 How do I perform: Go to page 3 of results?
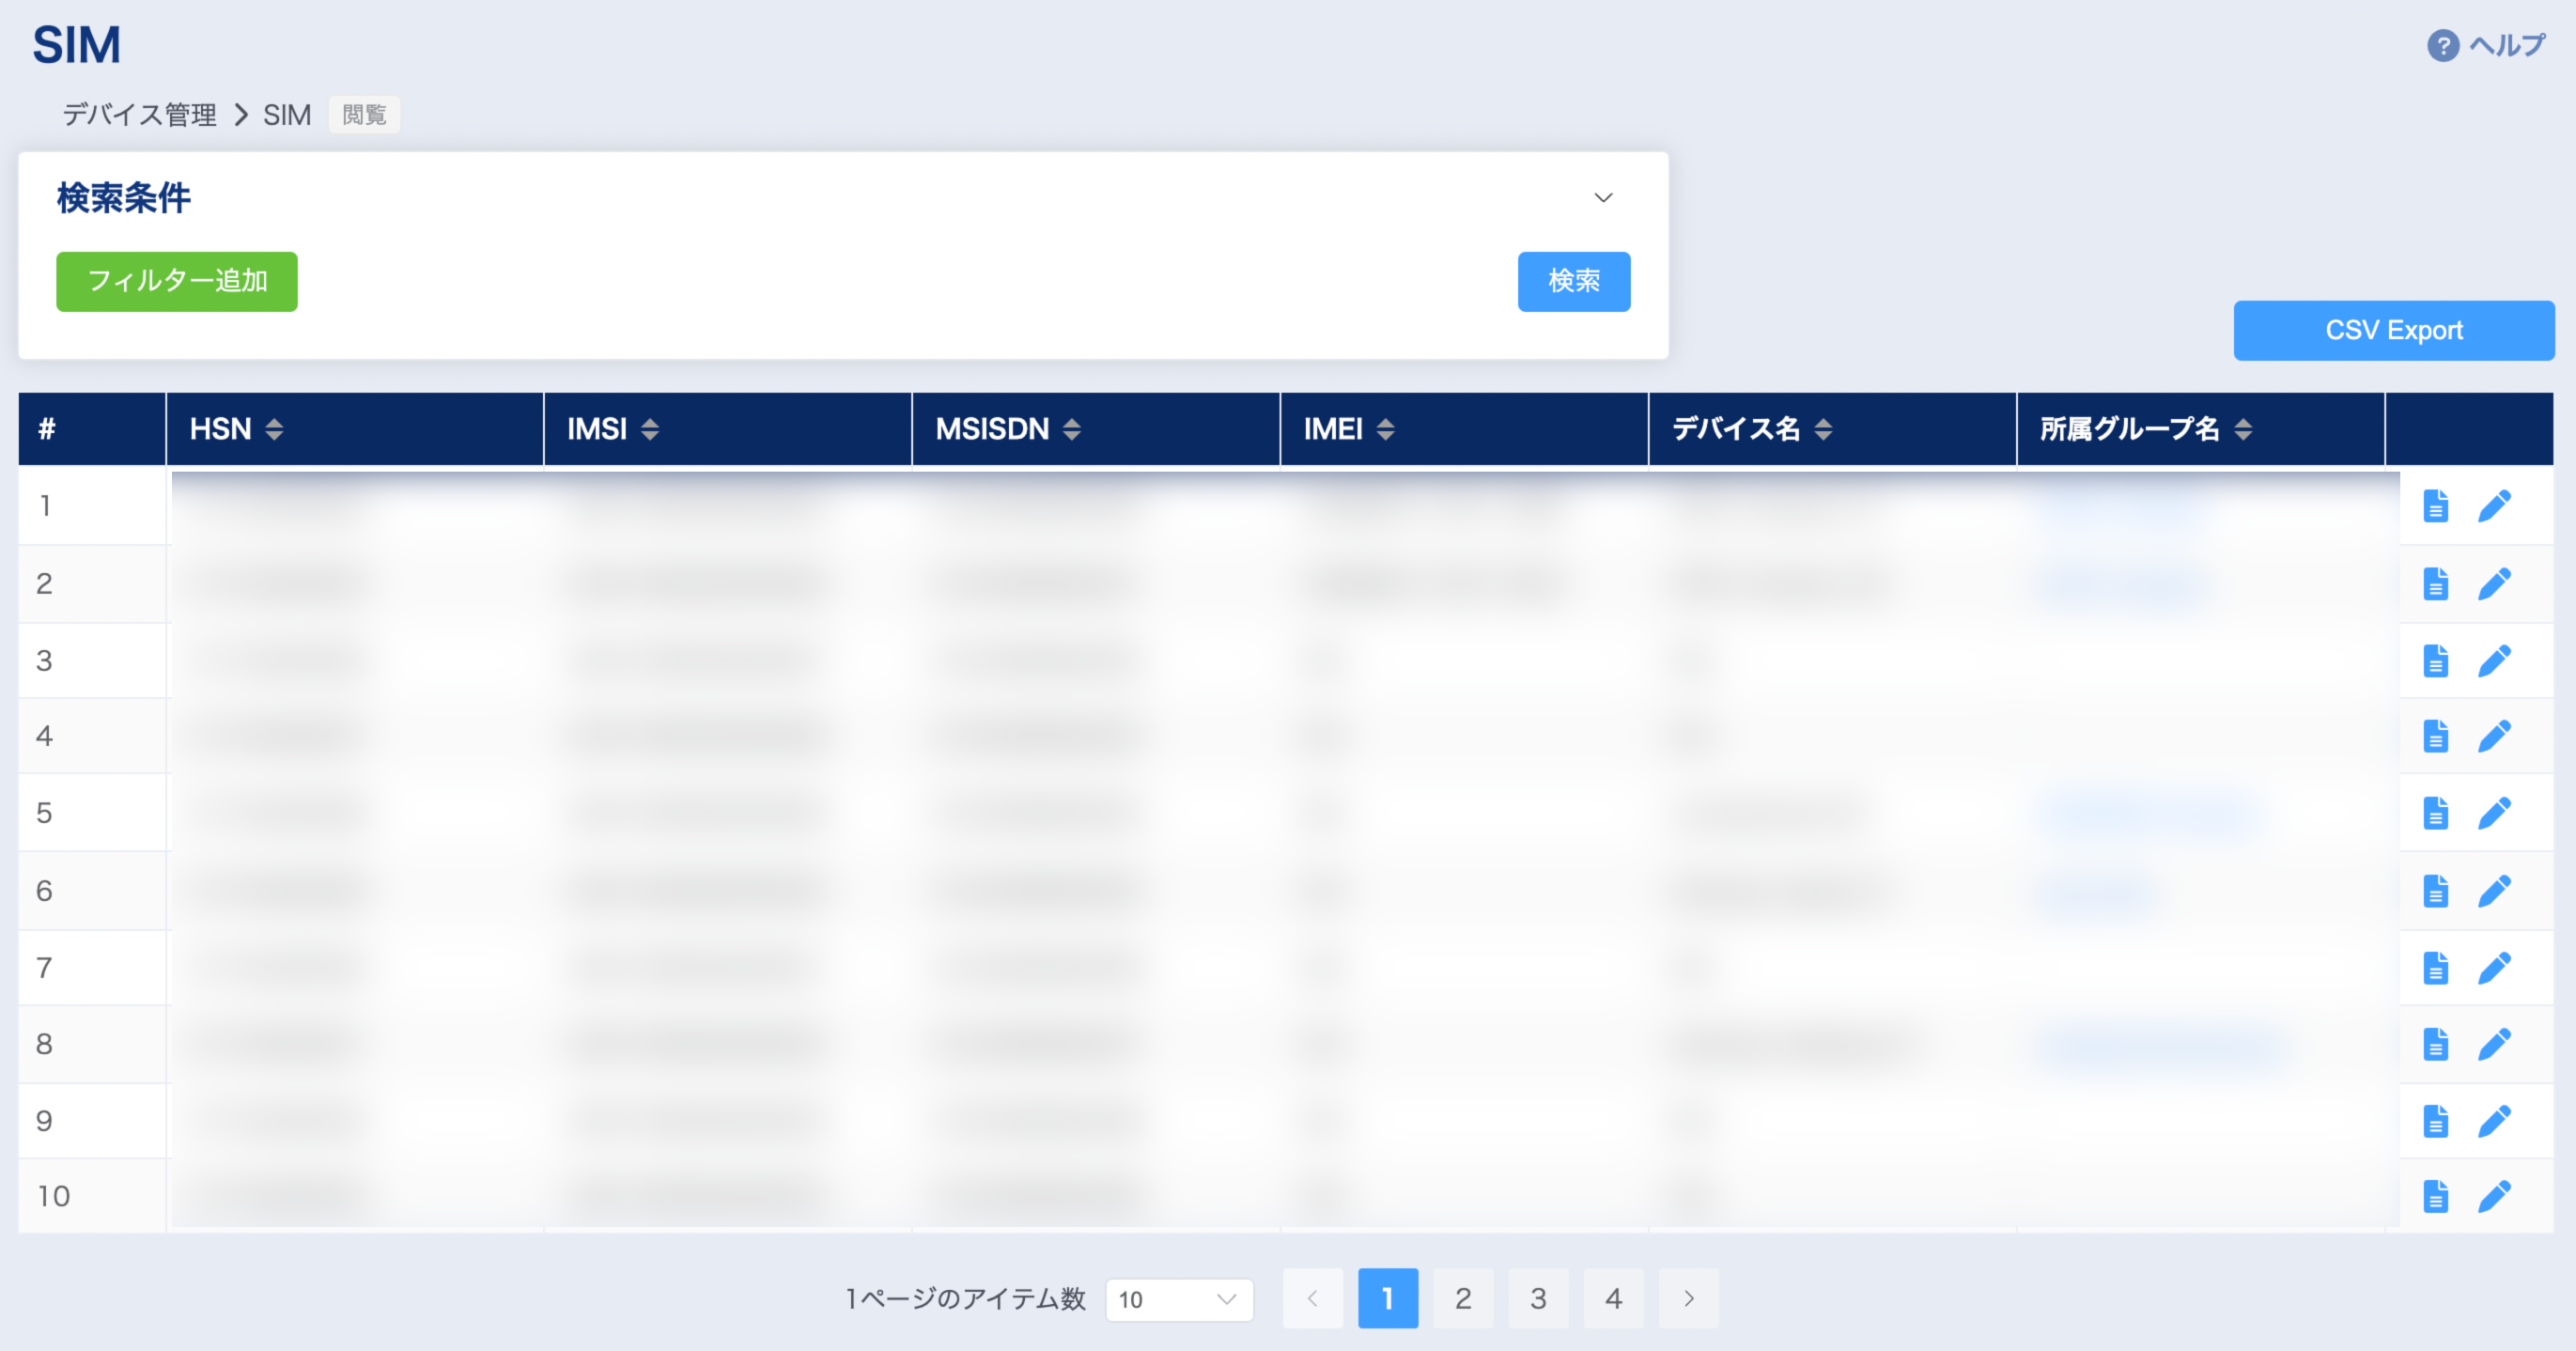click(1538, 1298)
